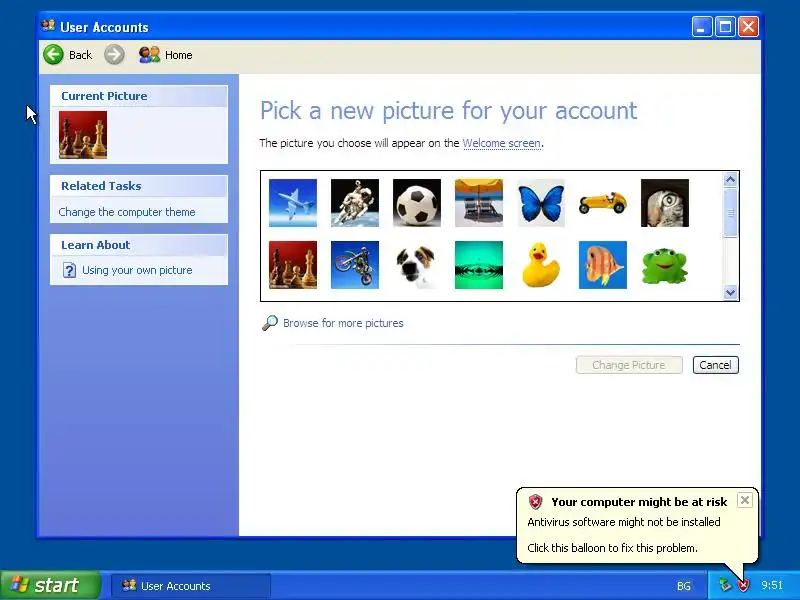Click the grayed Forward arrow button

tap(114, 55)
